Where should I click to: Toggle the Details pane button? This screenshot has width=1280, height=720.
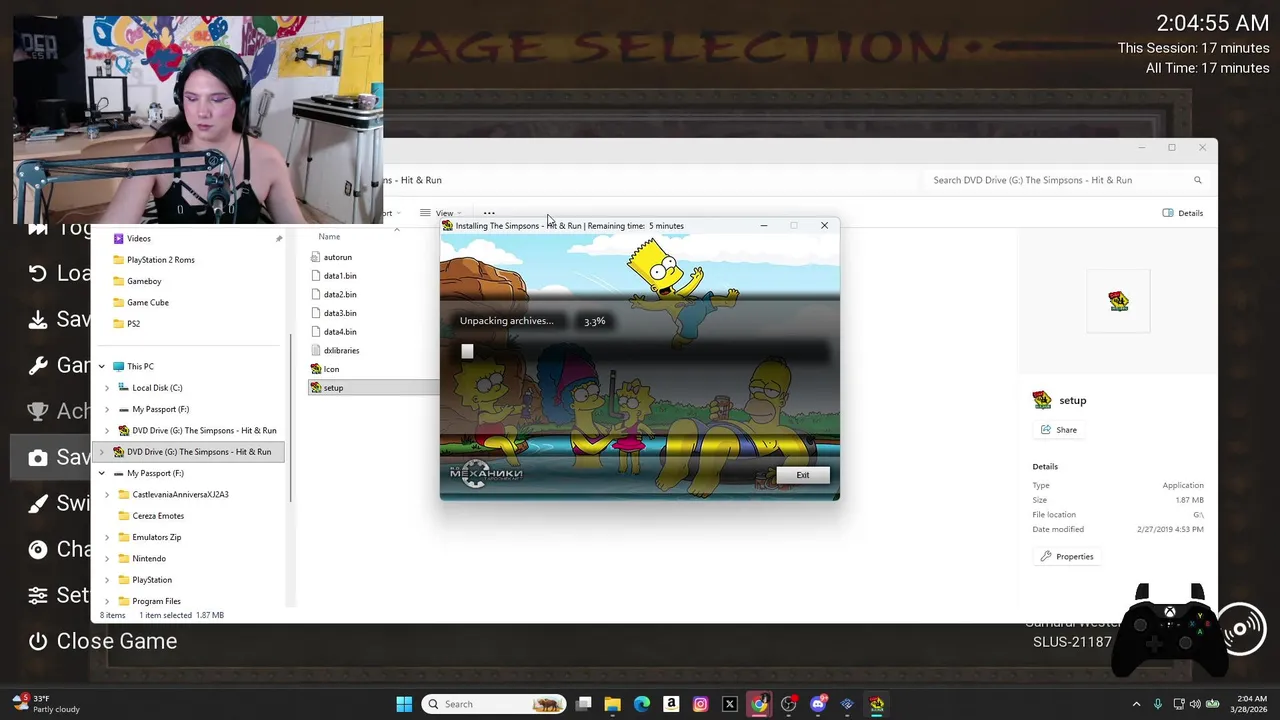click(x=1182, y=213)
